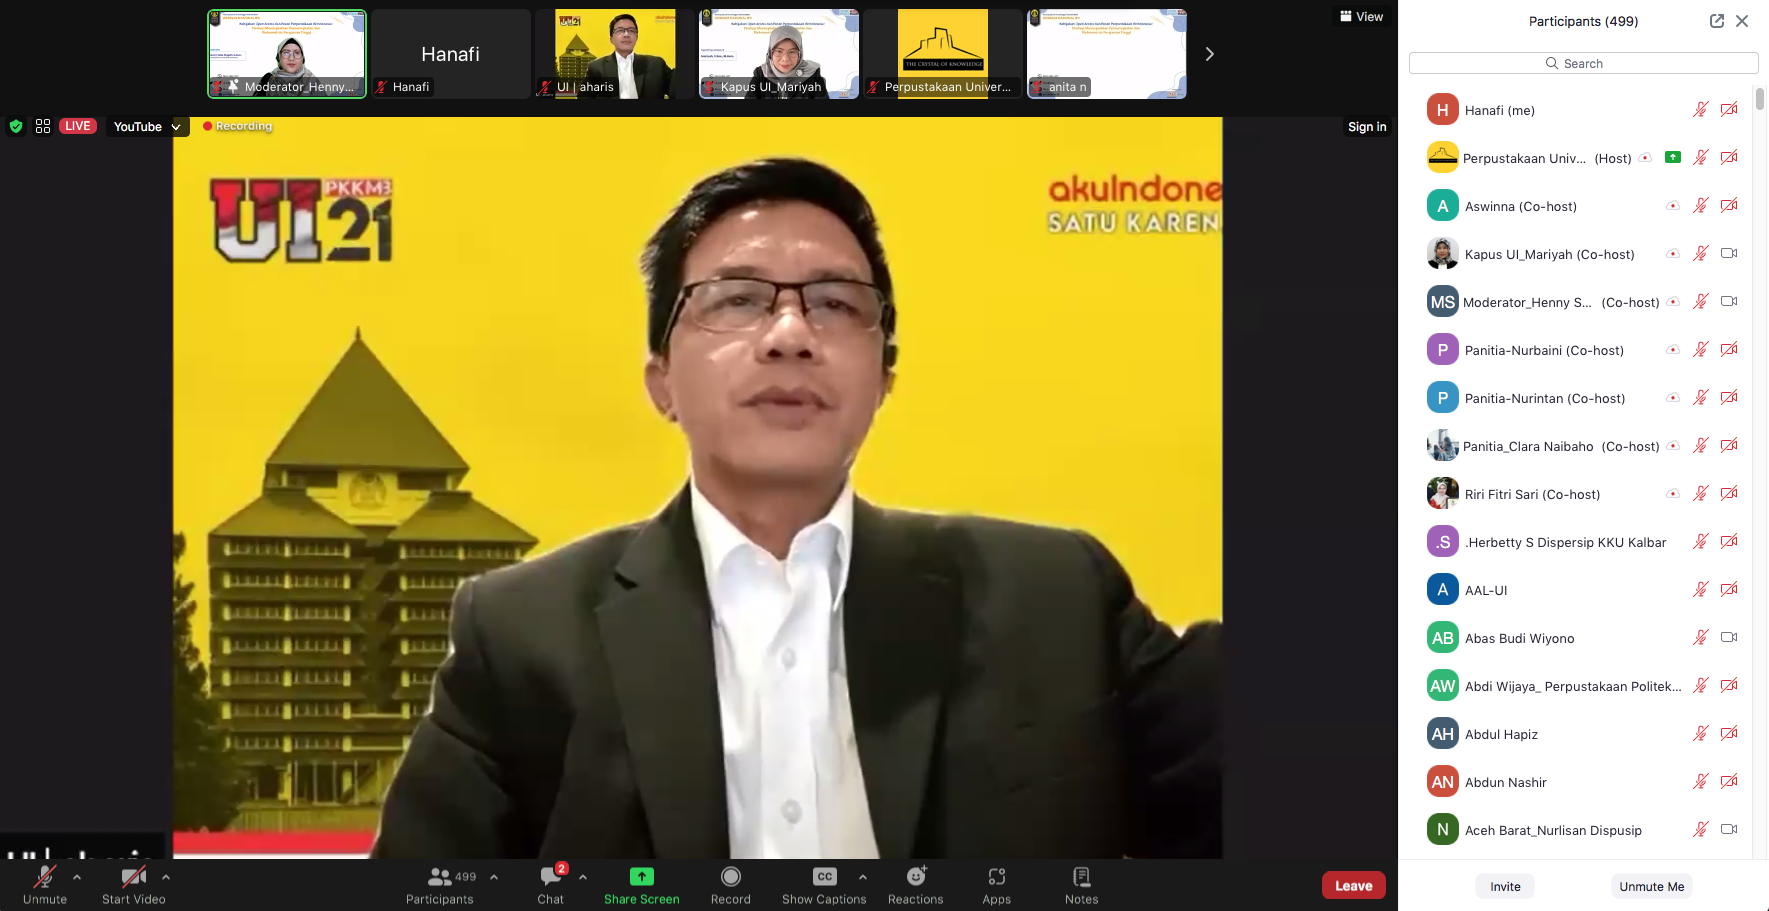Click the Recording indicator
The width and height of the screenshot is (1769, 911).
[237, 126]
